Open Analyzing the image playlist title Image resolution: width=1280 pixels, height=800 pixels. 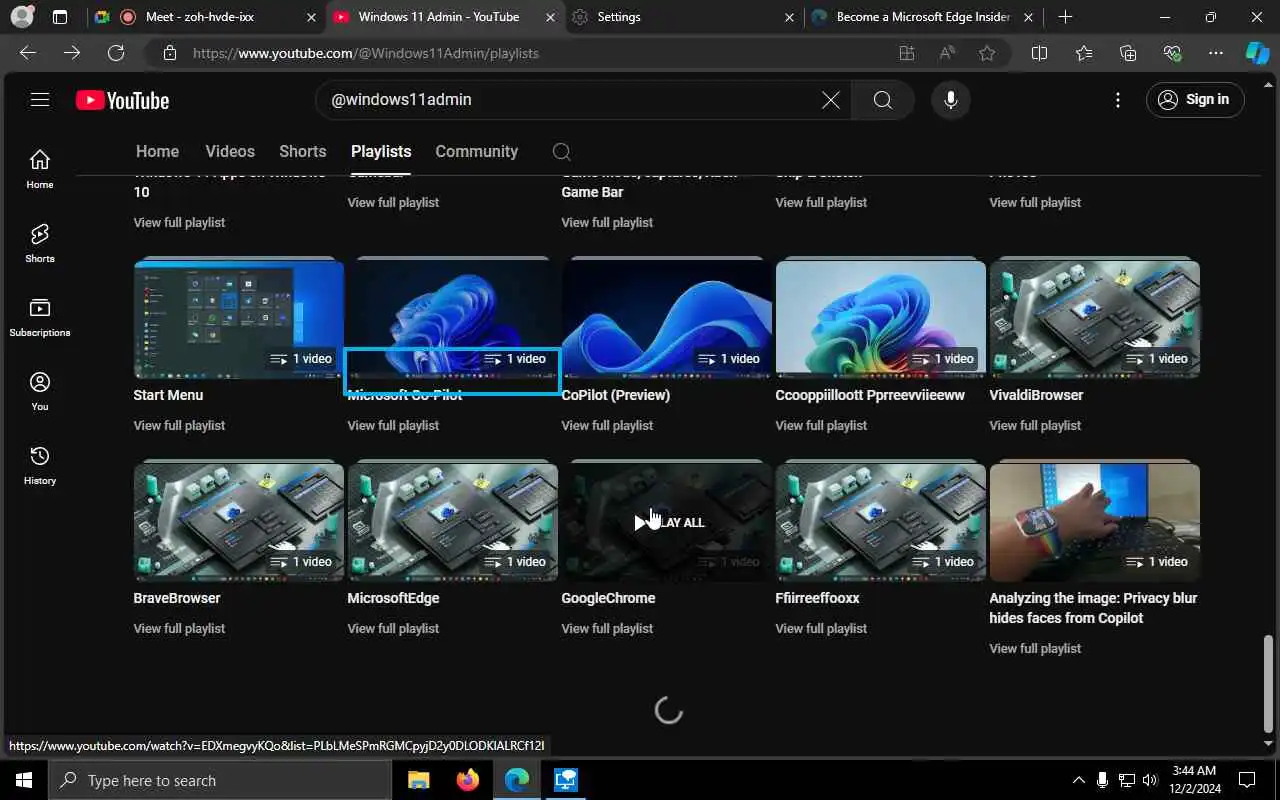pos(1093,608)
